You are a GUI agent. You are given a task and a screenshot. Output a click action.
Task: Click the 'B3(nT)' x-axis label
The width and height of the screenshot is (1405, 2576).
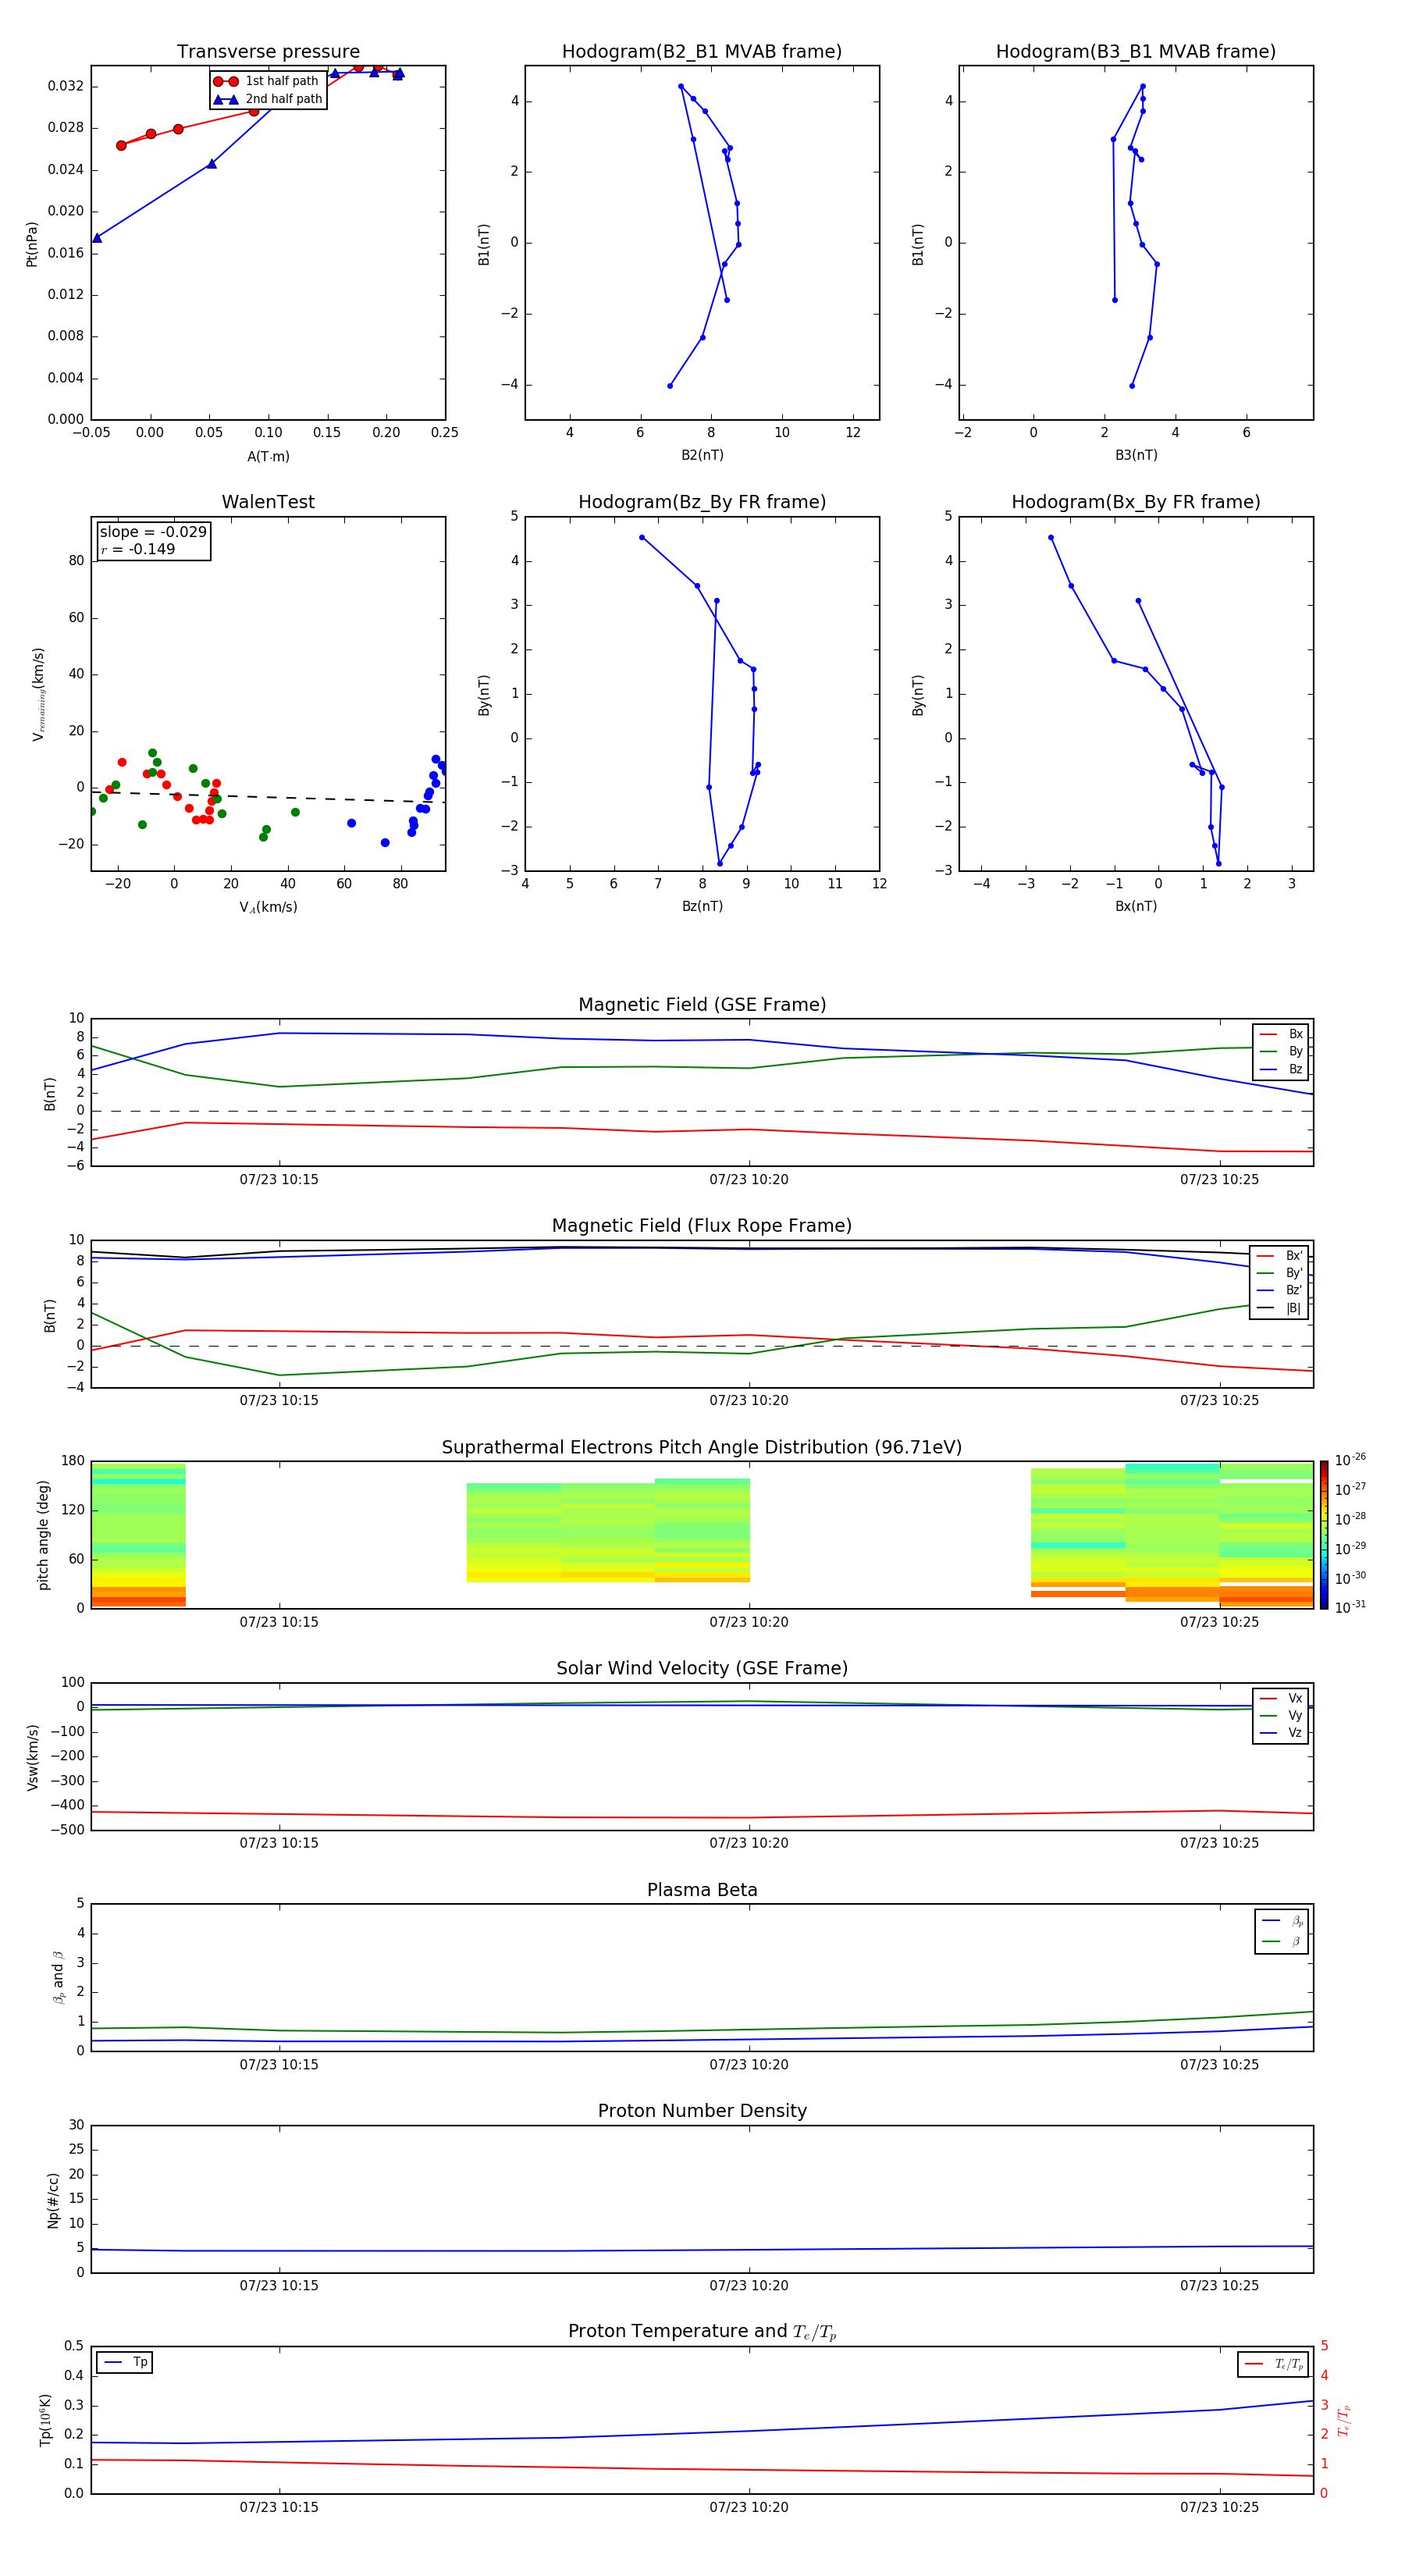[x=1136, y=455]
